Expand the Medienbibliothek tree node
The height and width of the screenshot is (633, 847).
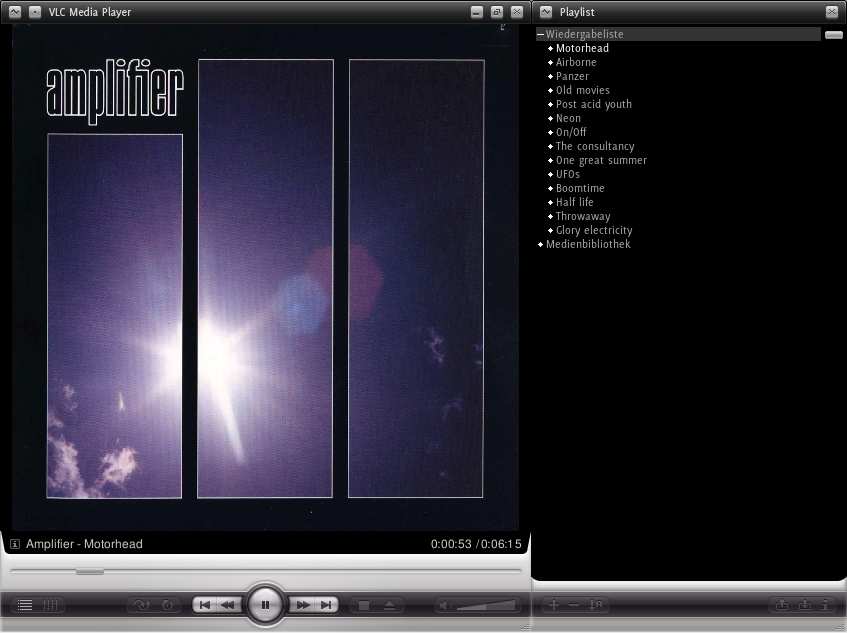(541, 245)
